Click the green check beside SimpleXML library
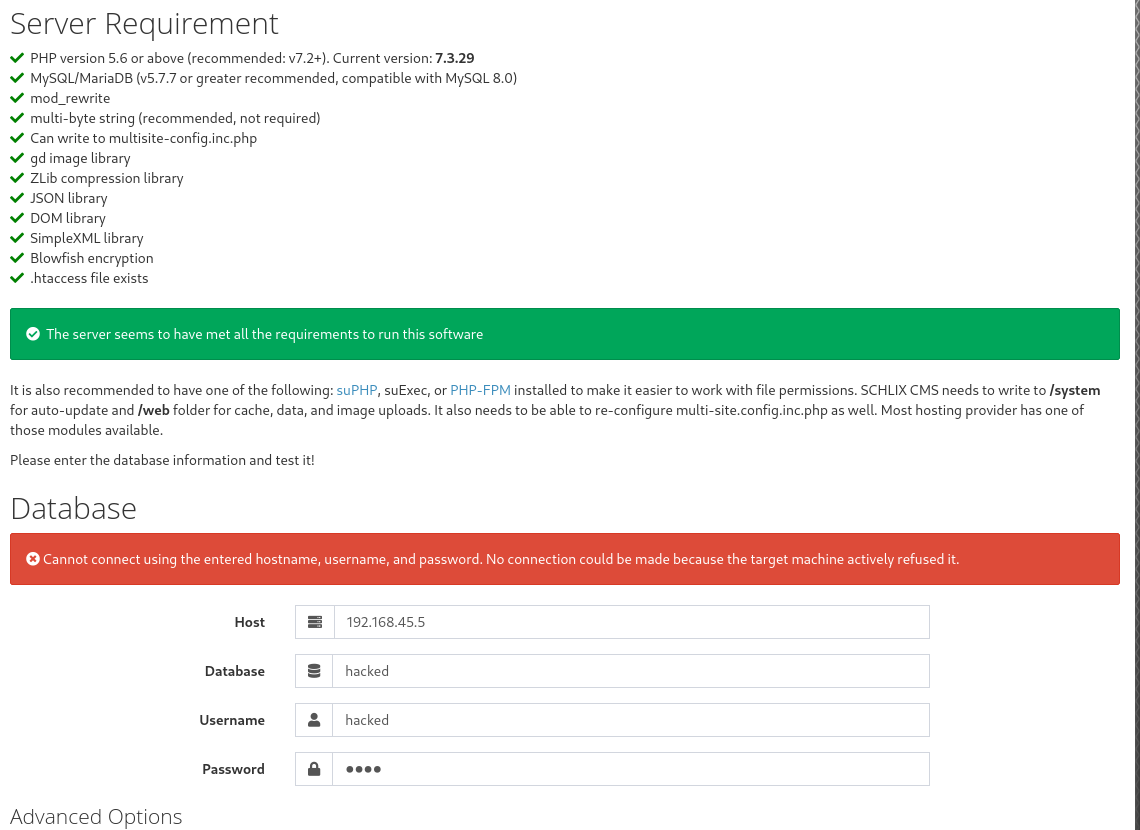This screenshot has height=830, width=1140. [16, 238]
